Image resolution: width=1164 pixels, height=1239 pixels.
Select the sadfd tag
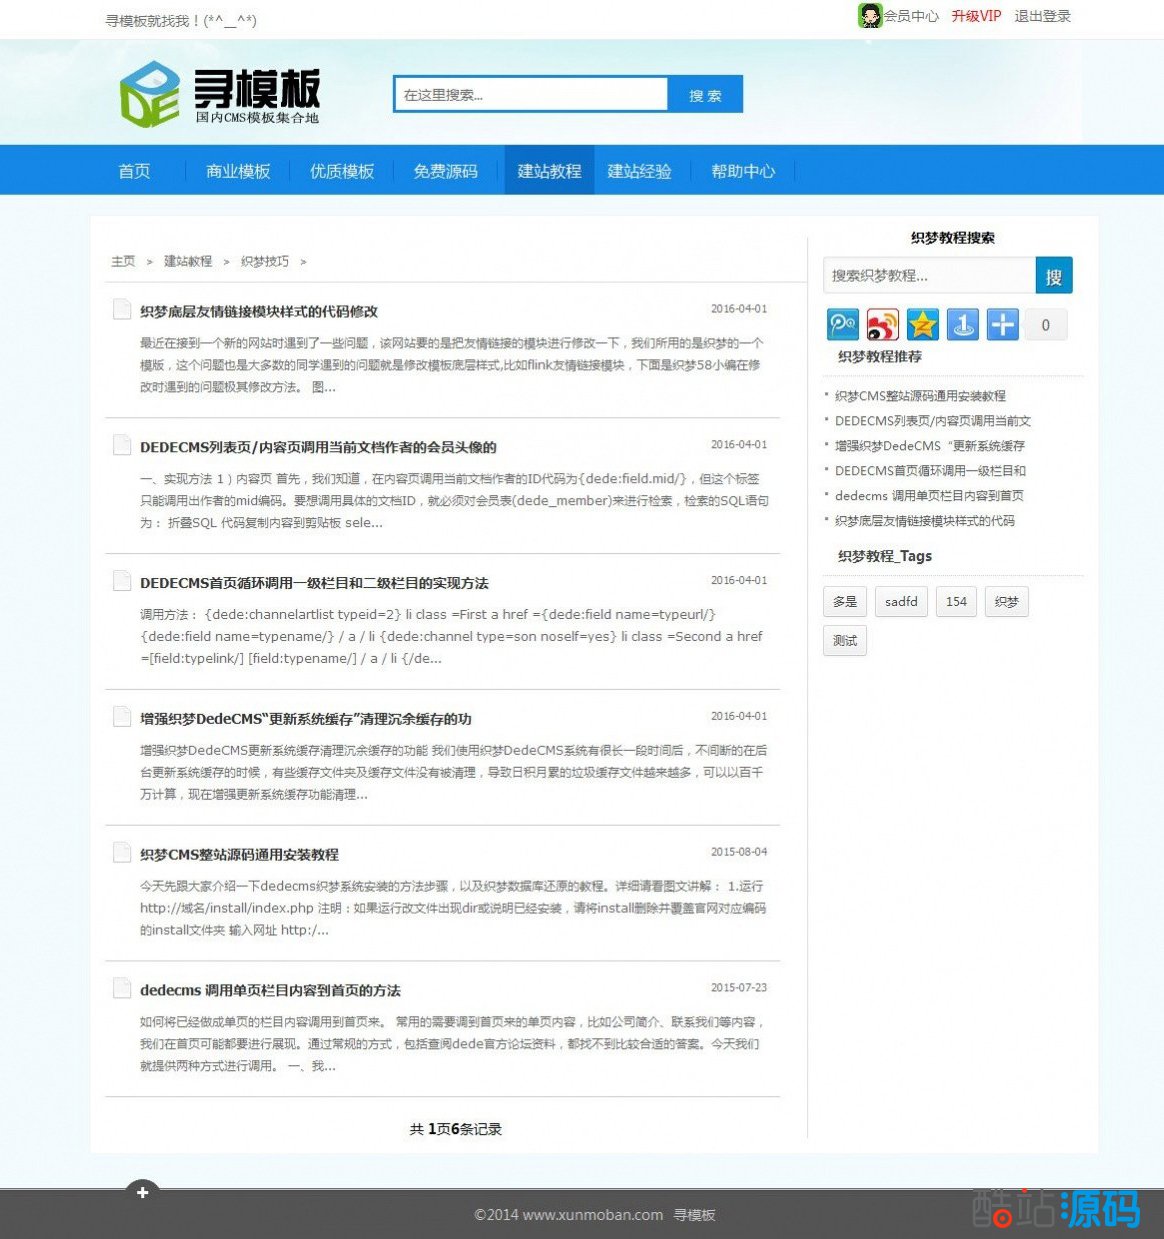tap(900, 601)
